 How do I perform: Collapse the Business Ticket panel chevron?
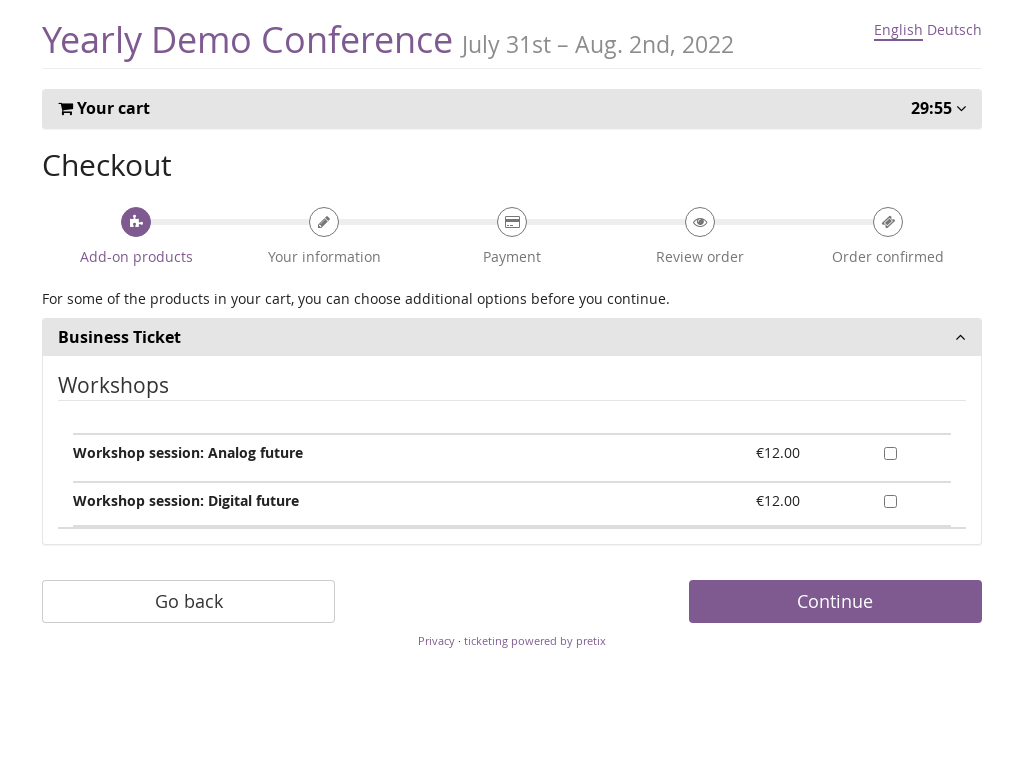click(x=960, y=338)
